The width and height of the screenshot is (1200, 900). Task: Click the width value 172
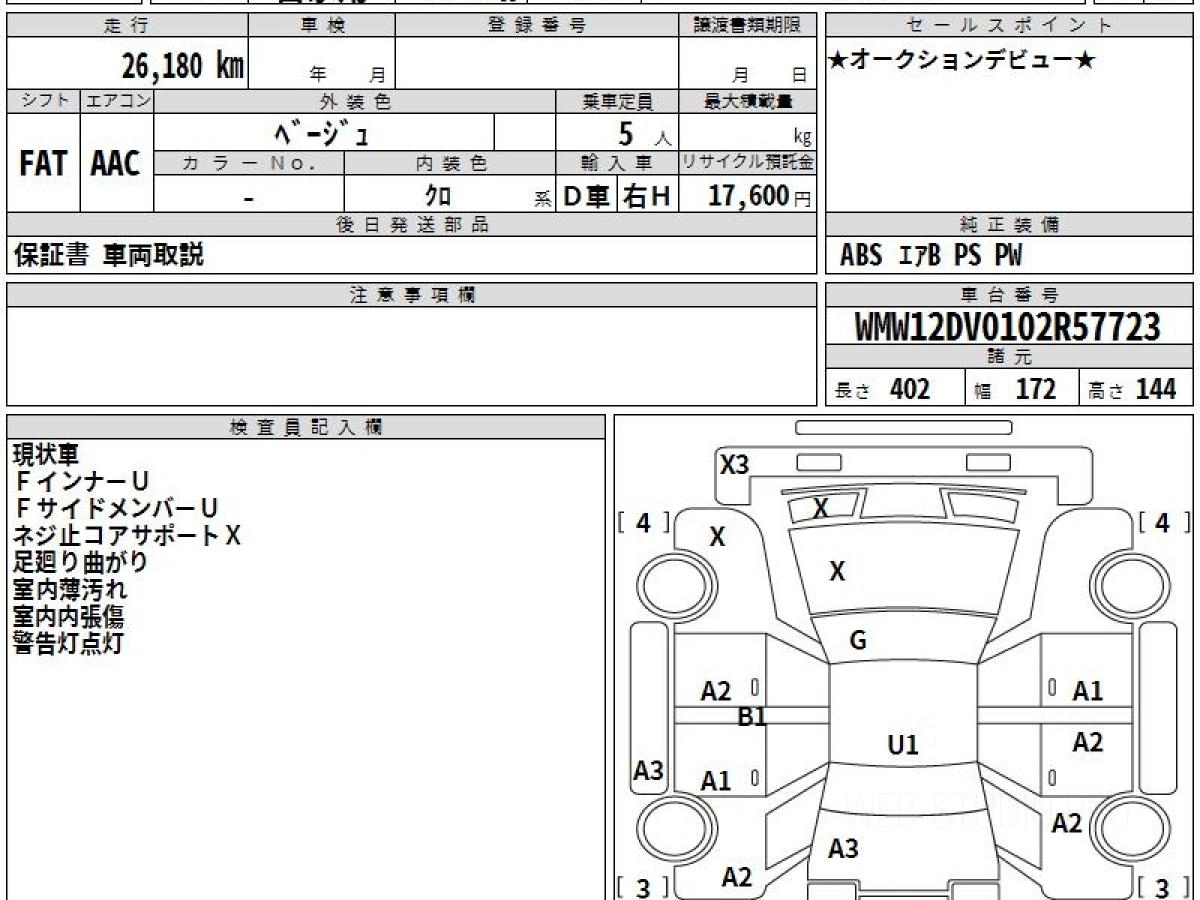pyautogui.click(x=1035, y=389)
